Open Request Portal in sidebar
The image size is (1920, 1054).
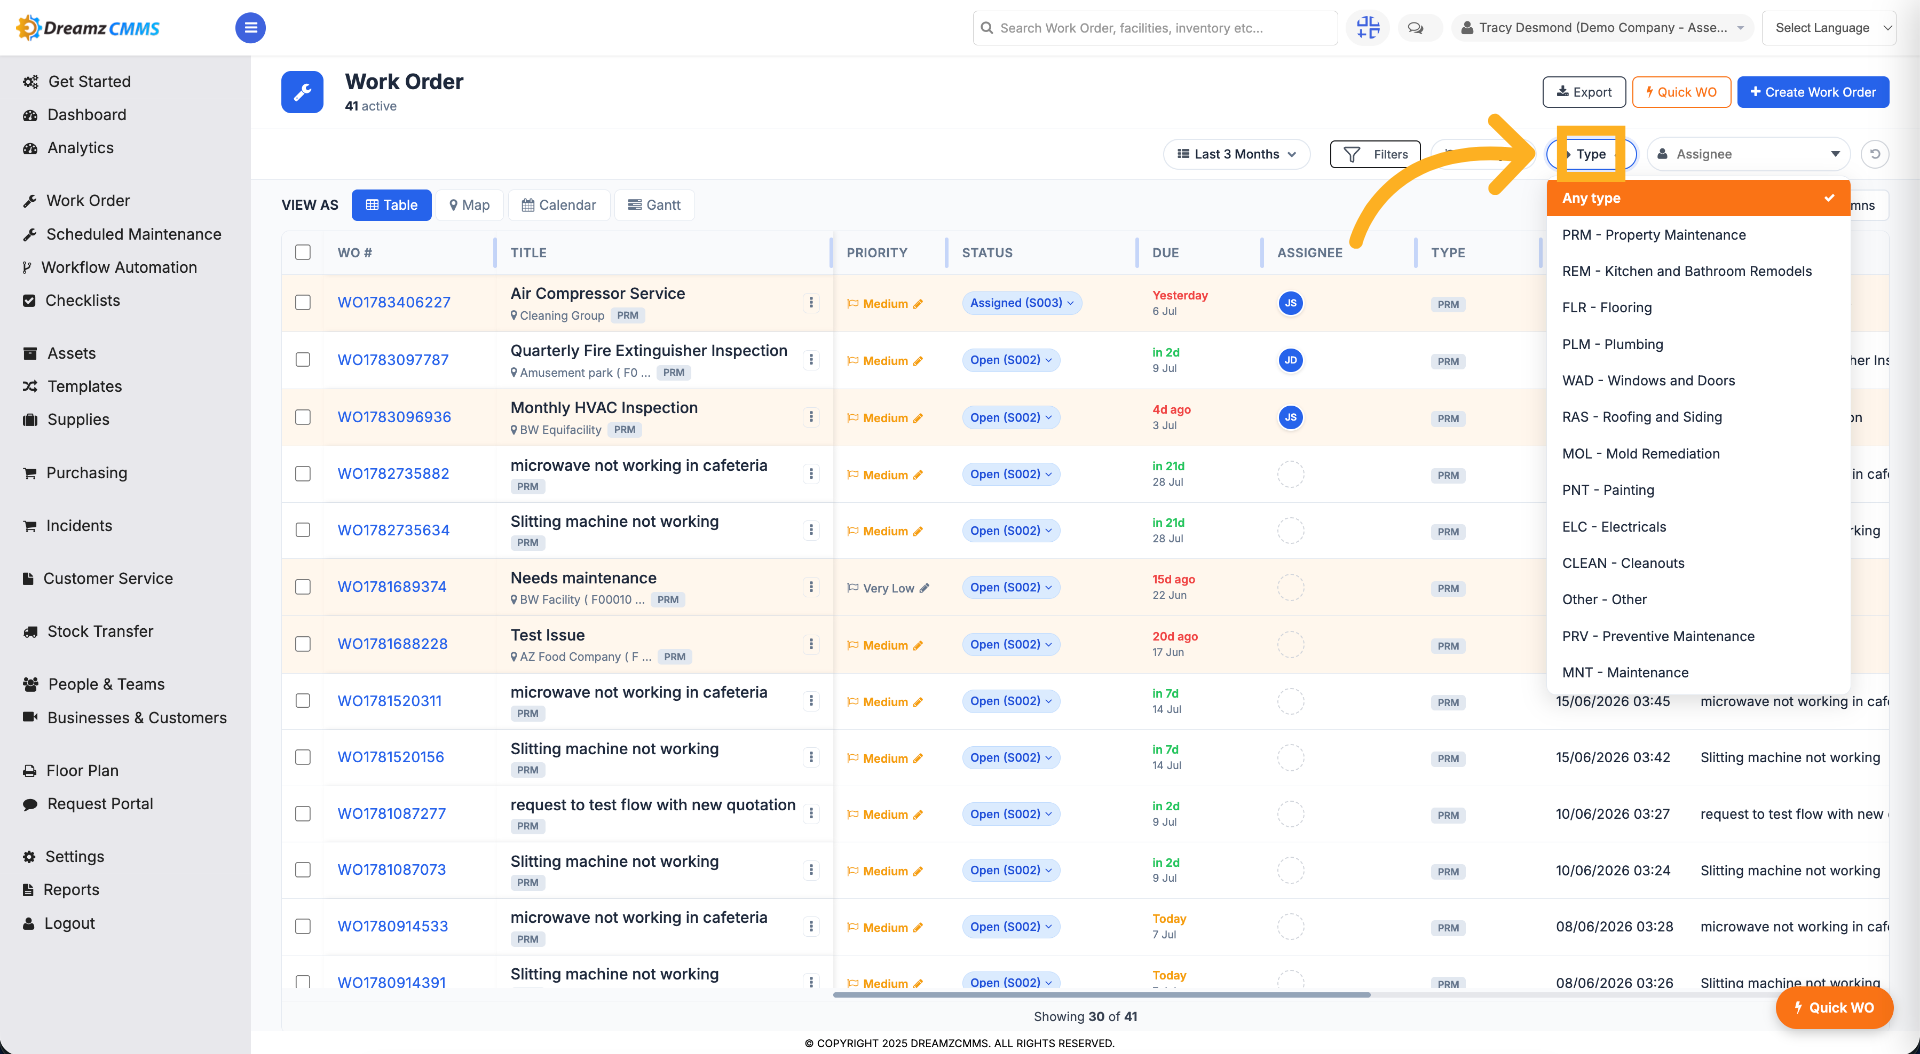(x=100, y=803)
